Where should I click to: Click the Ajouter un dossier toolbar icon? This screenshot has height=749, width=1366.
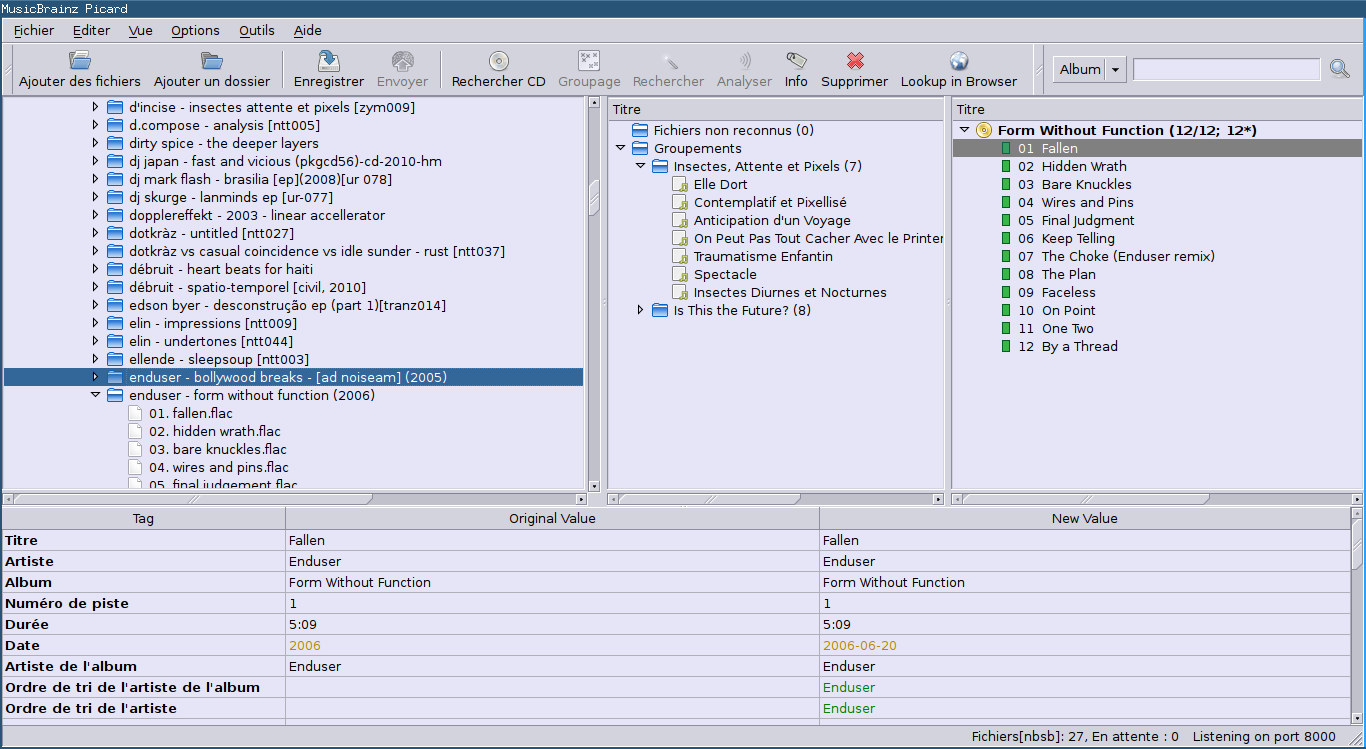(212, 61)
